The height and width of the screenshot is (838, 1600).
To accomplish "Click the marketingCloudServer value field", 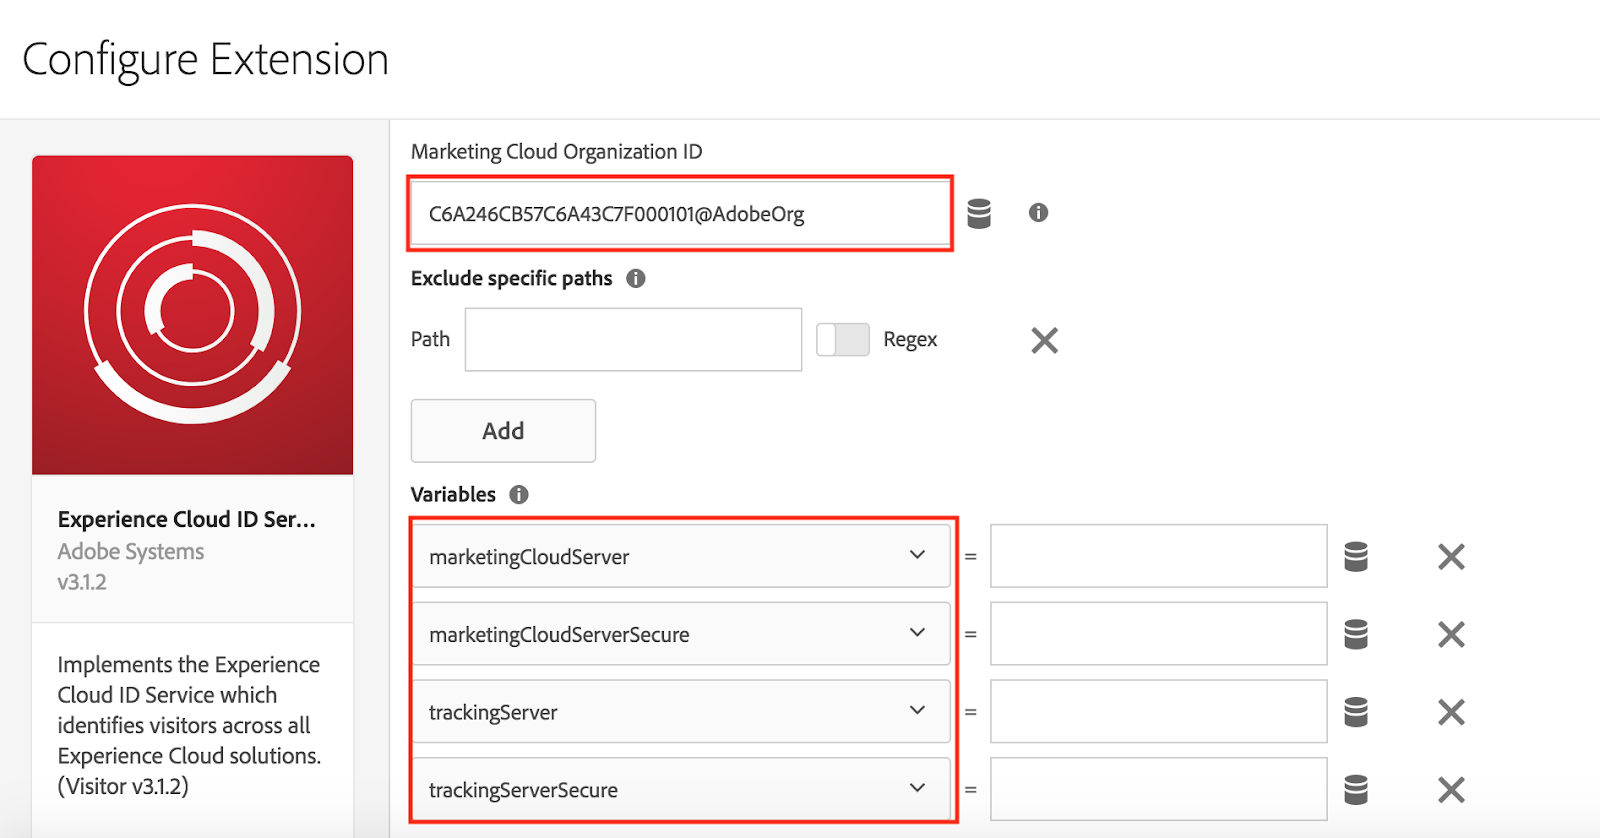I will [1159, 556].
